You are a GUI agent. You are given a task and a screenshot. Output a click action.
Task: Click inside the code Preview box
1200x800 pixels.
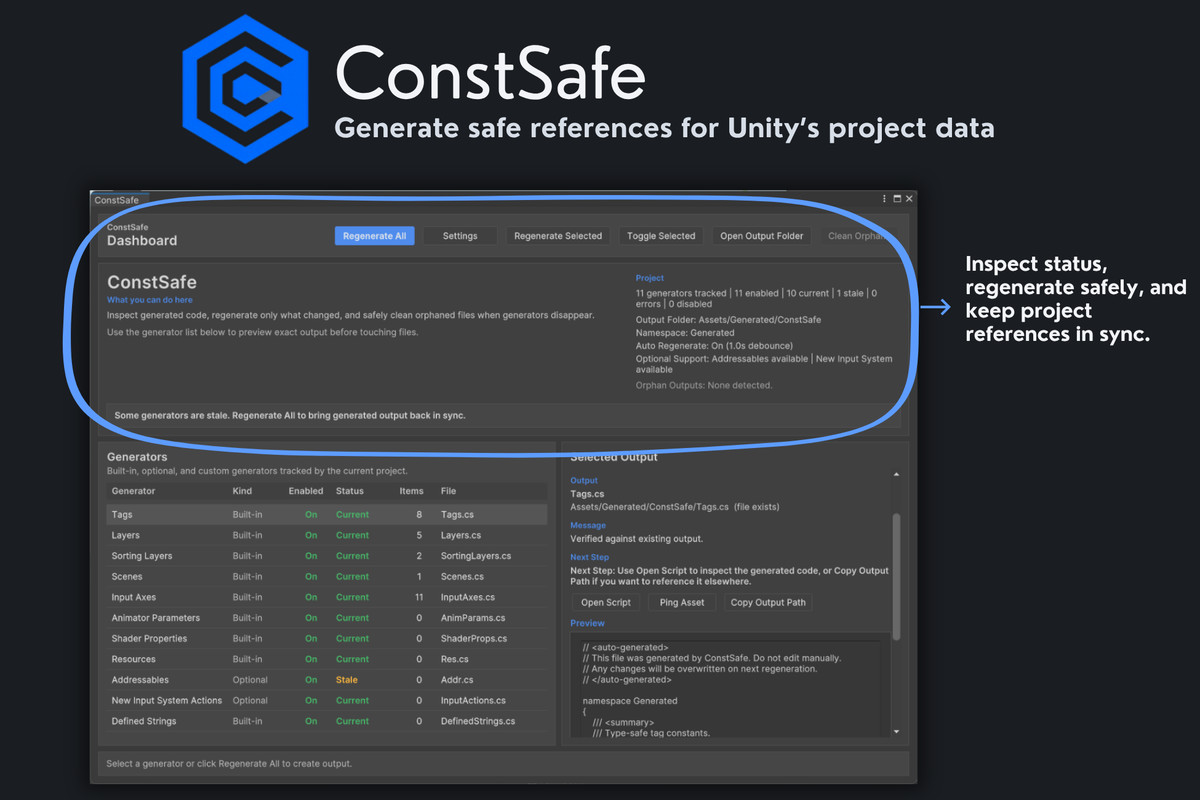click(730, 688)
